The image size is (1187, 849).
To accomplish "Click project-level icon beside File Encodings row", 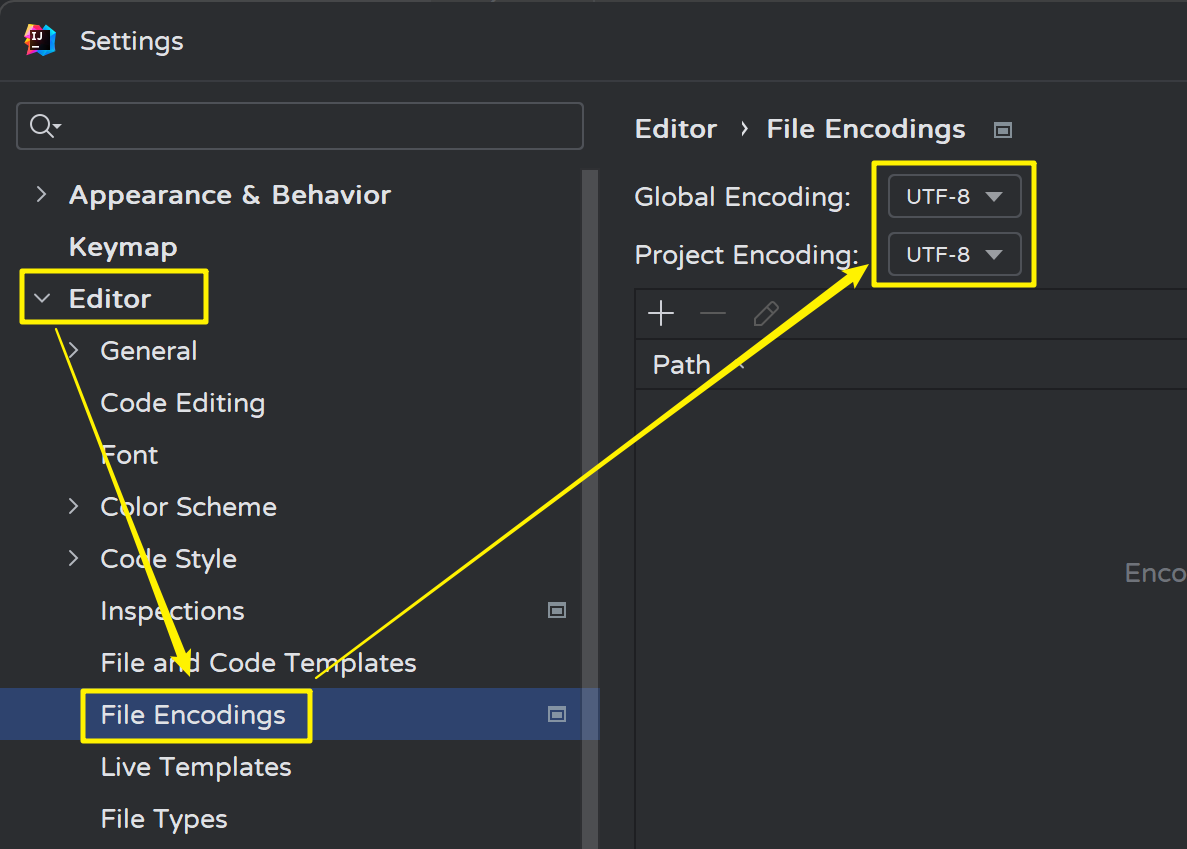I will click(557, 714).
